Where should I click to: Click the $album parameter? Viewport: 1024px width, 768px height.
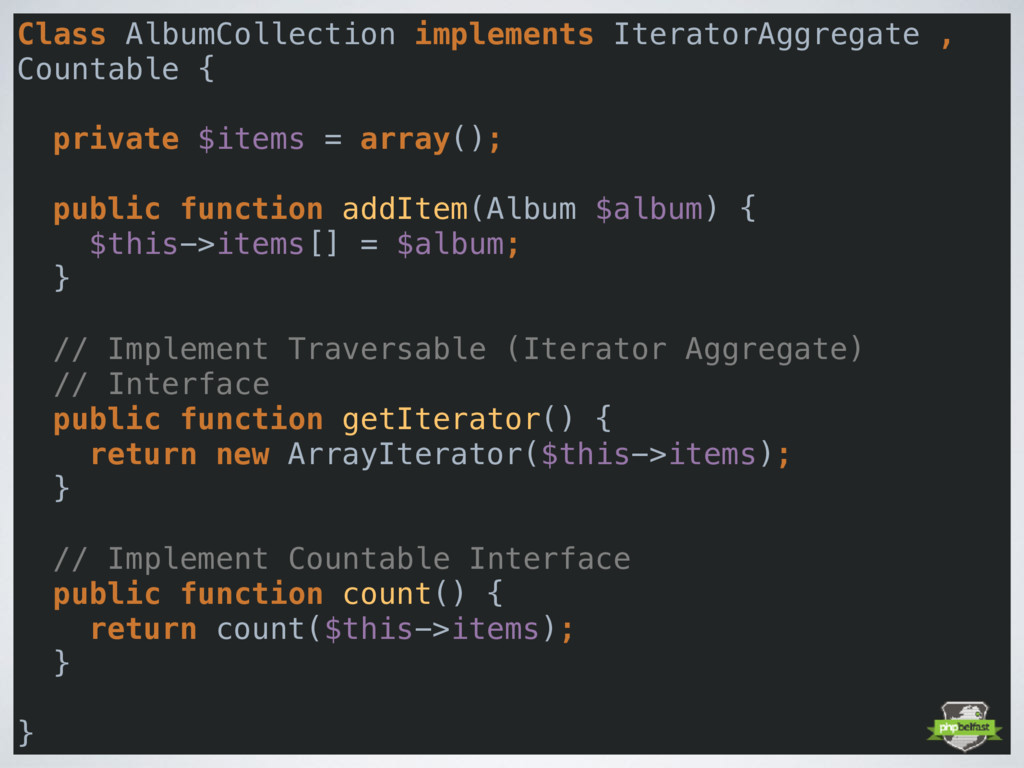(649, 209)
